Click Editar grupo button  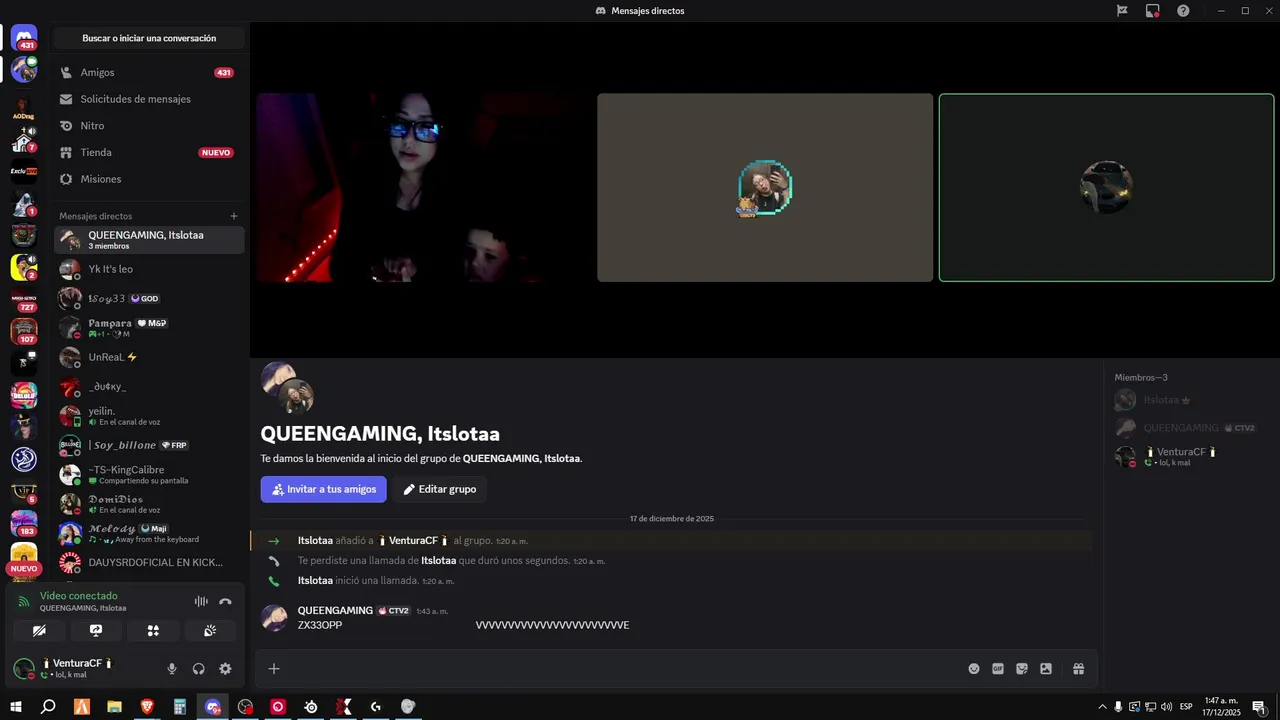(440, 489)
